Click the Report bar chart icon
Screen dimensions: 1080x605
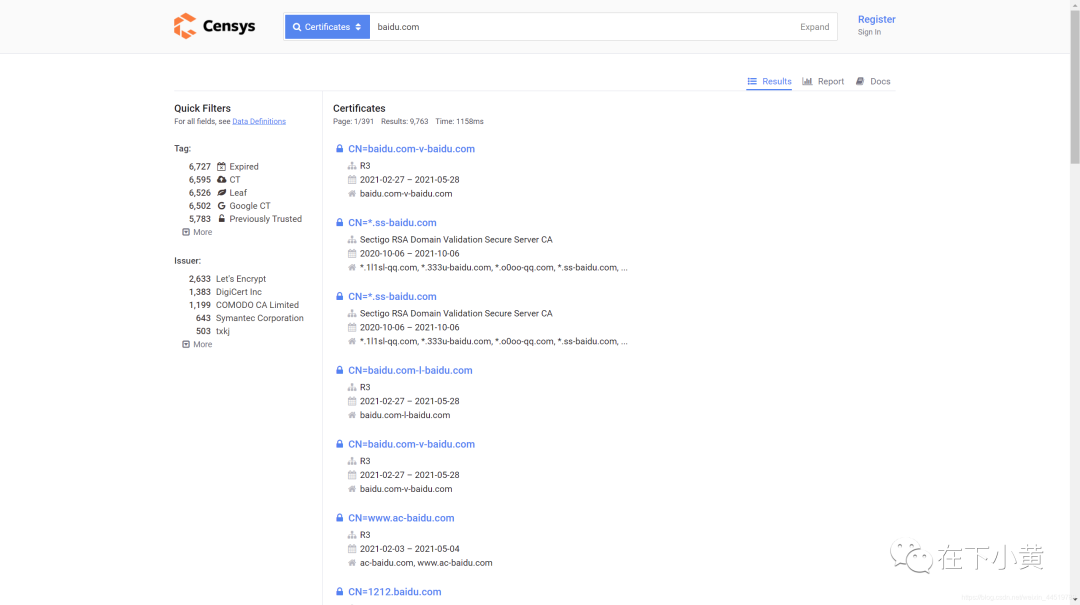(x=807, y=81)
